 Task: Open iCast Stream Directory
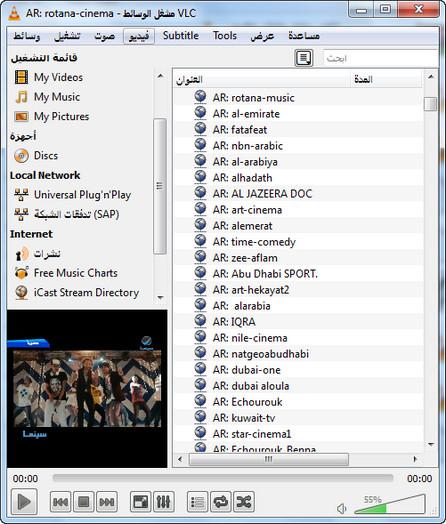[77, 292]
